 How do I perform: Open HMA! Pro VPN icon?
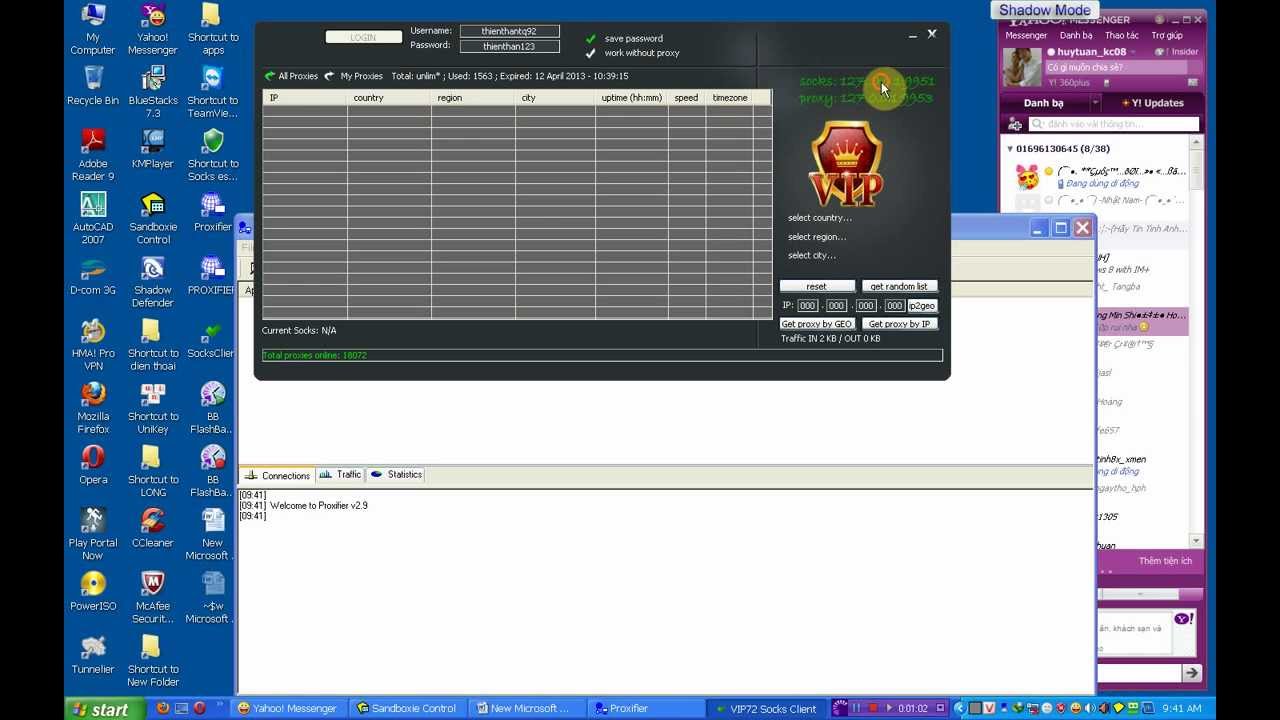(x=93, y=344)
